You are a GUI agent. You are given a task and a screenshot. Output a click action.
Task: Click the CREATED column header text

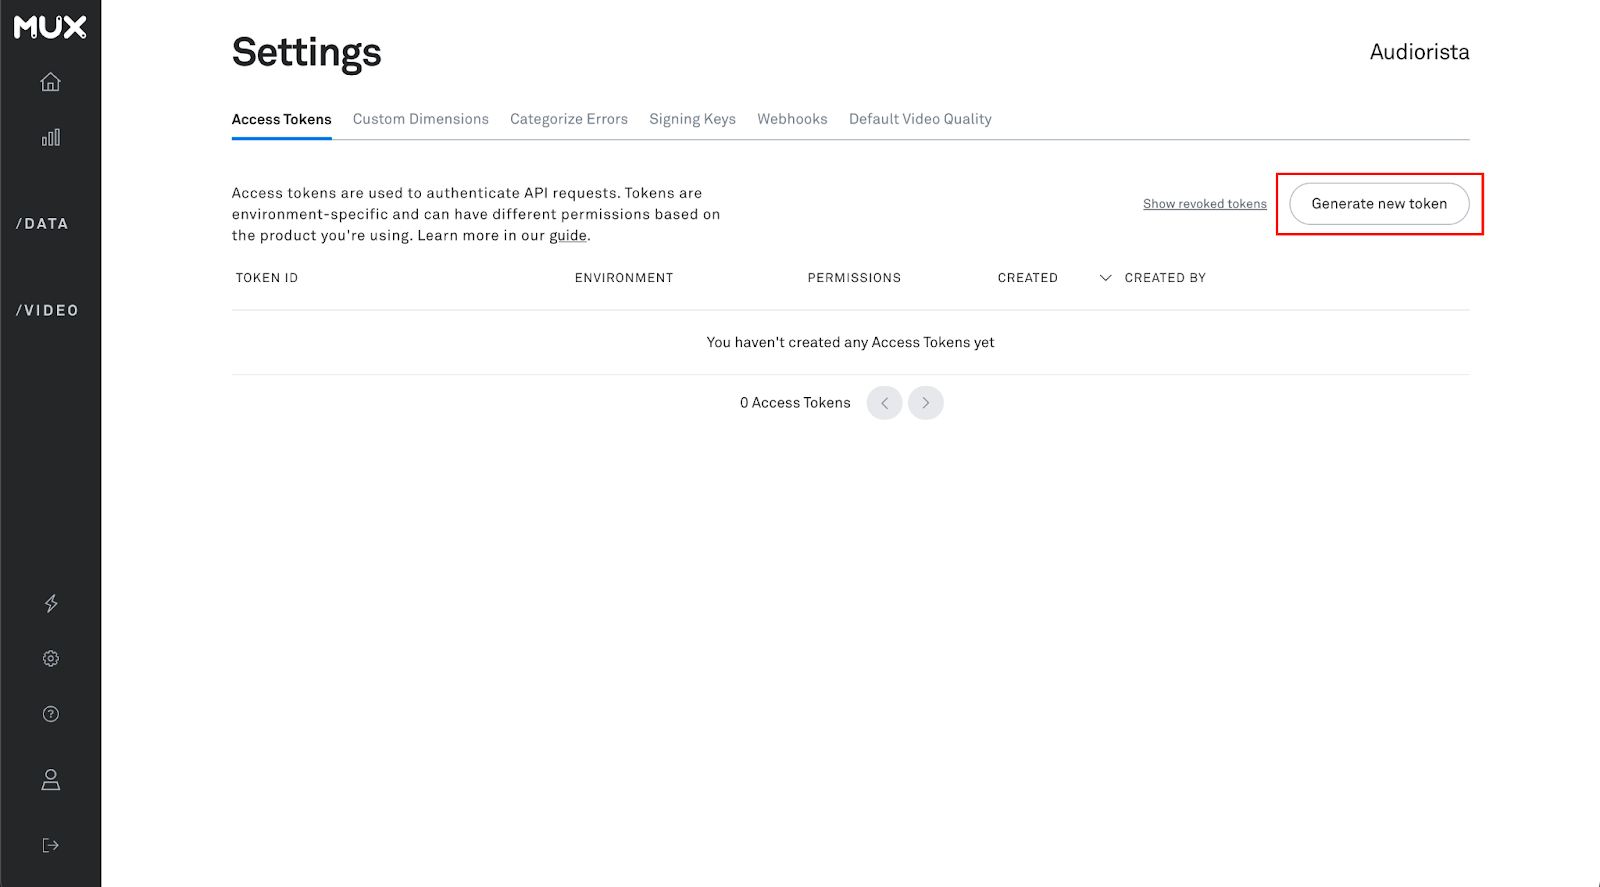pos(1027,278)
